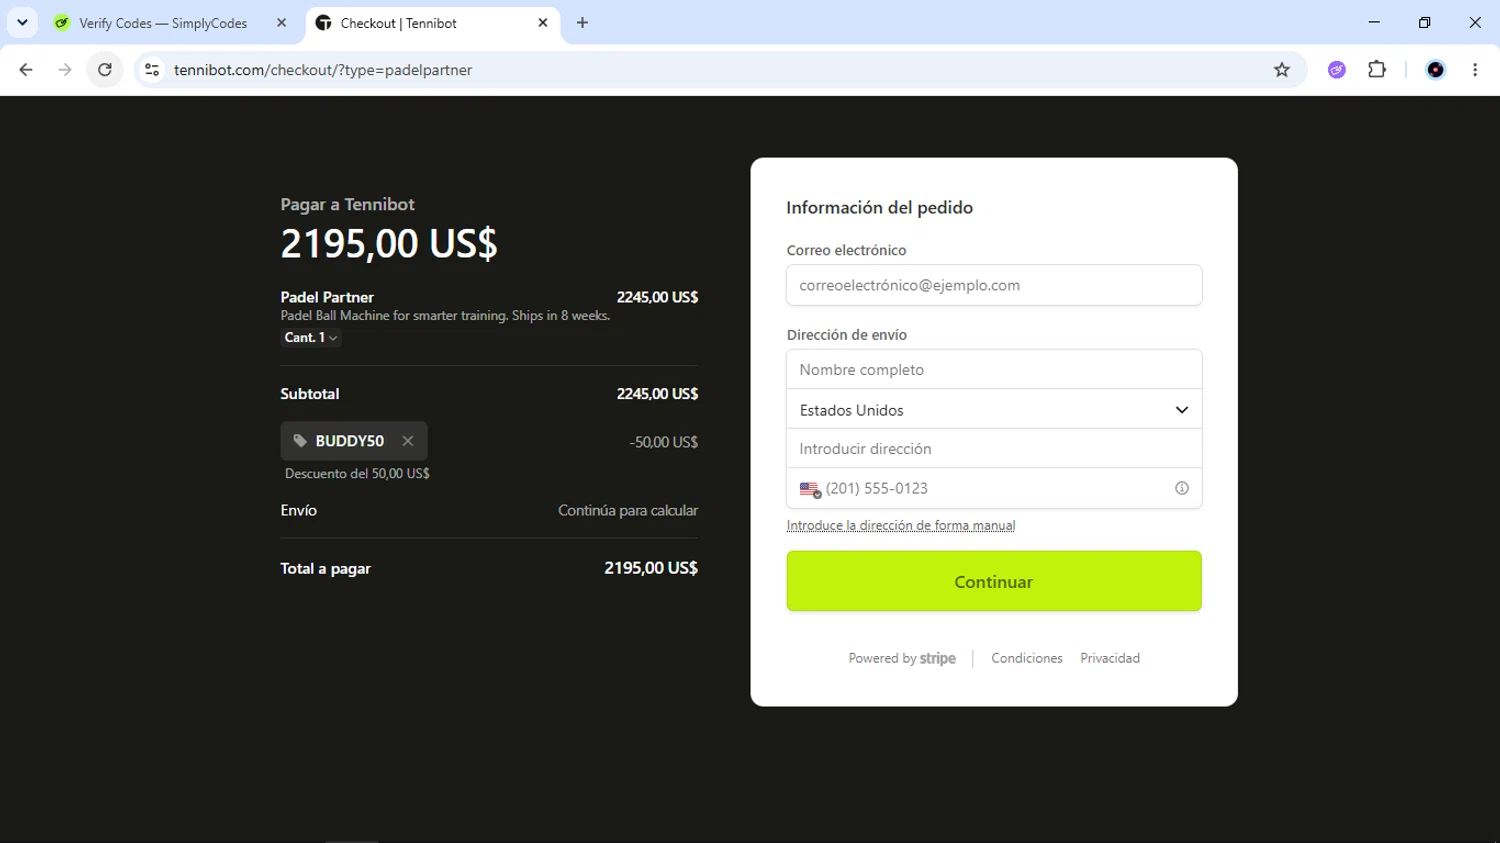Focus the Nombre completo field
1500x843 pixels.
pos(994,370)
